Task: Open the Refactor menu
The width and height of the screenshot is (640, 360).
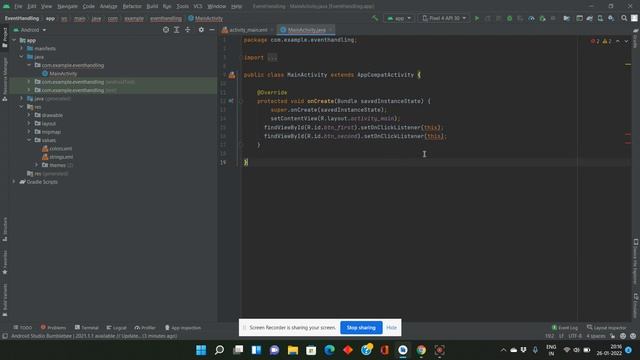Action: pyautogui.click(x=132, y=7)
